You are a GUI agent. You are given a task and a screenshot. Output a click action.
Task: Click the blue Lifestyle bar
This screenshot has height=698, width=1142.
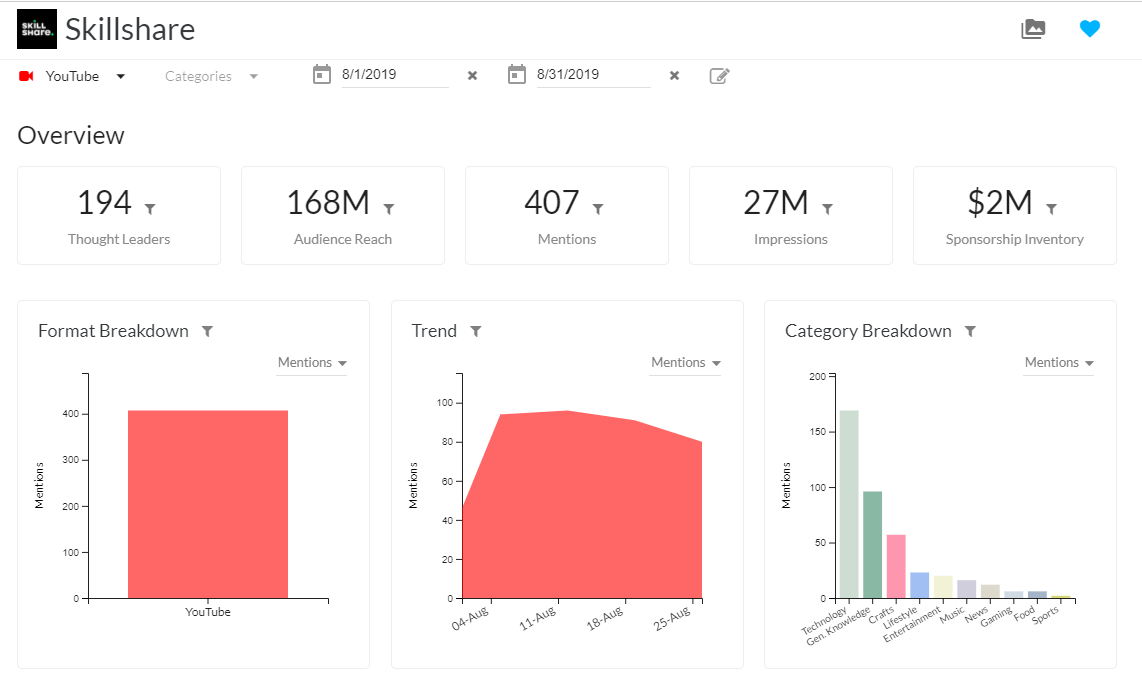click(x=920, y=585)
